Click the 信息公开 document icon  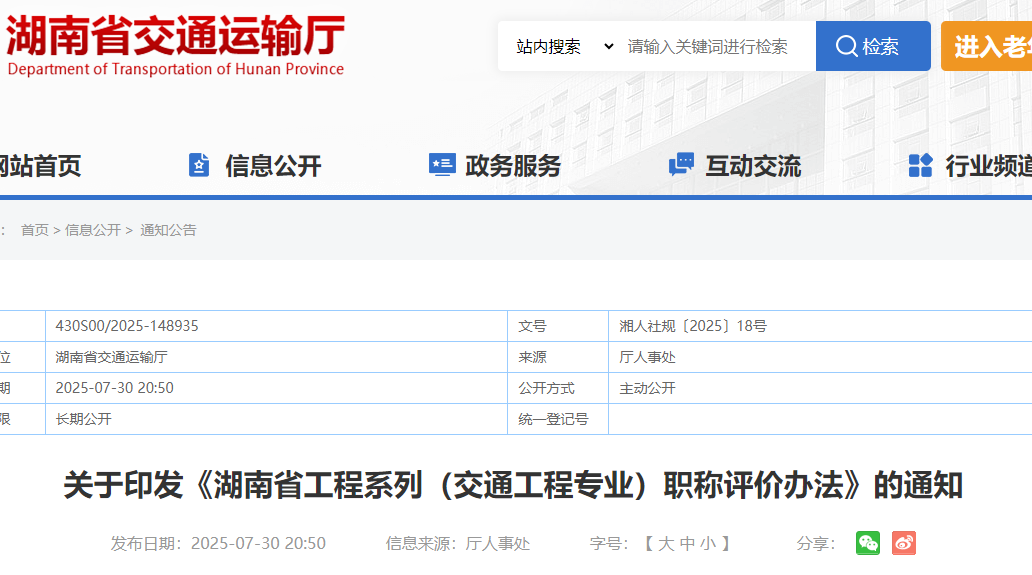(x=199, y=165)
